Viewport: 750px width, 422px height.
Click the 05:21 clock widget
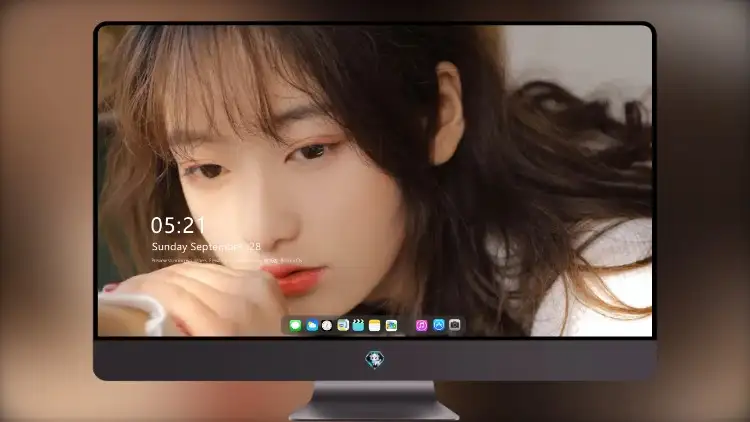[178, 225]
